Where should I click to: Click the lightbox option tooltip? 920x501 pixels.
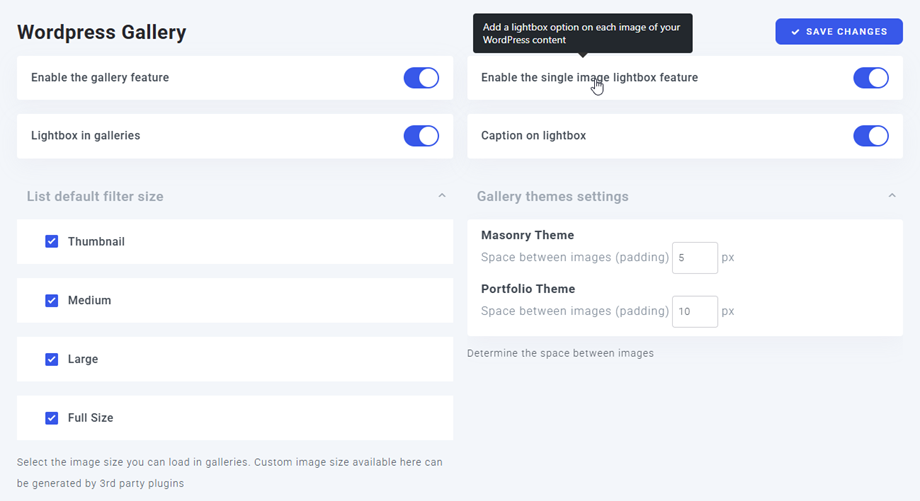point(583,33)
